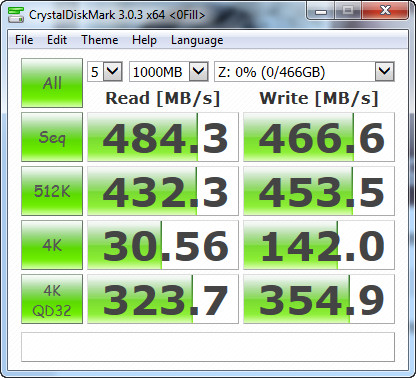Click the 4K read result 30.56
Image resolution: width=416 pixels, height=378 pixels.
[163, 245]
